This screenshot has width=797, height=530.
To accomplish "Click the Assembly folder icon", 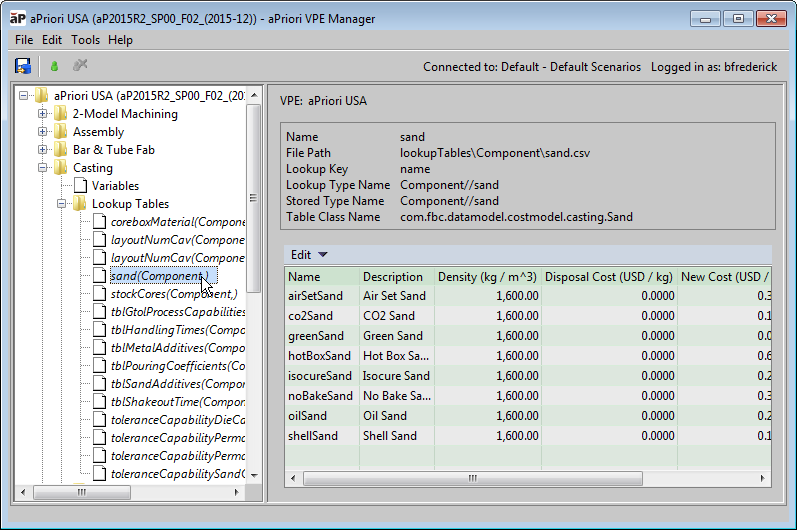I will [61, 132].
